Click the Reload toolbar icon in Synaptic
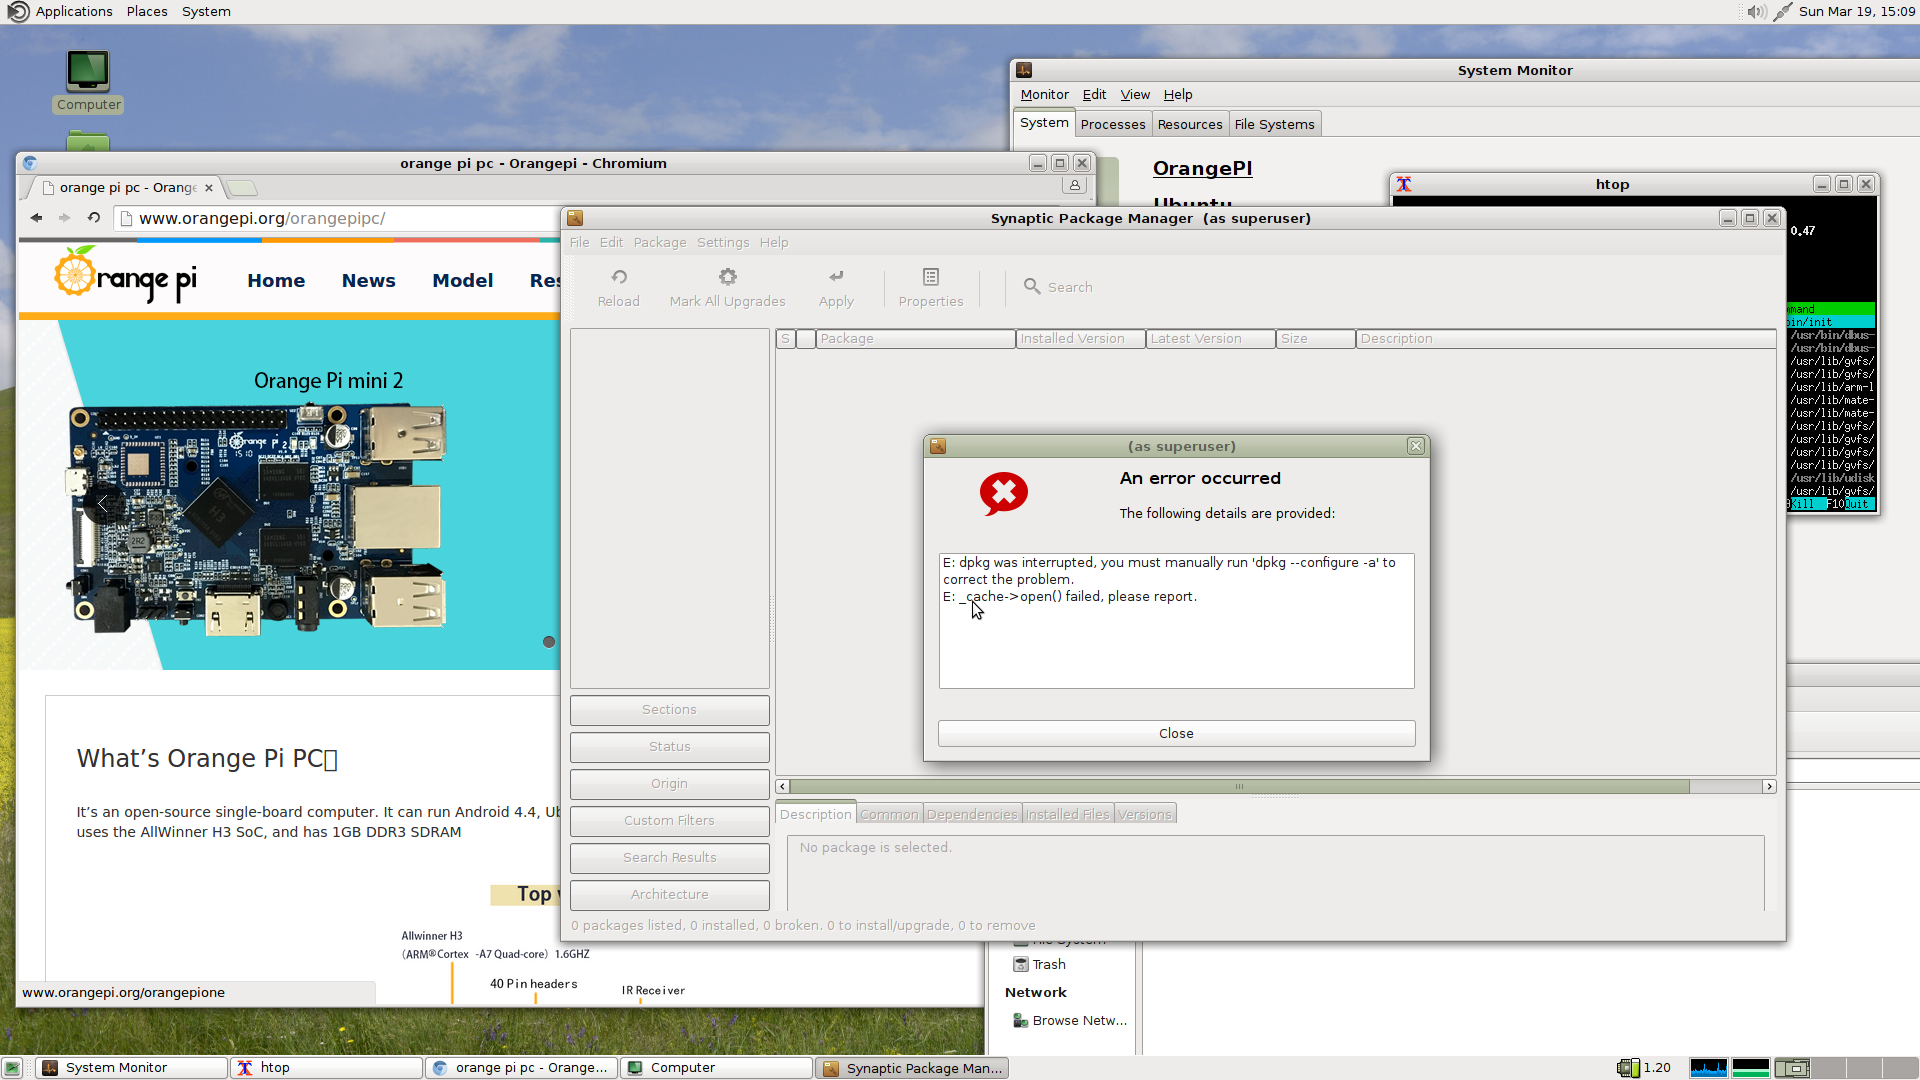The width and height of the screenshot is (1920, 1080). 619,277
